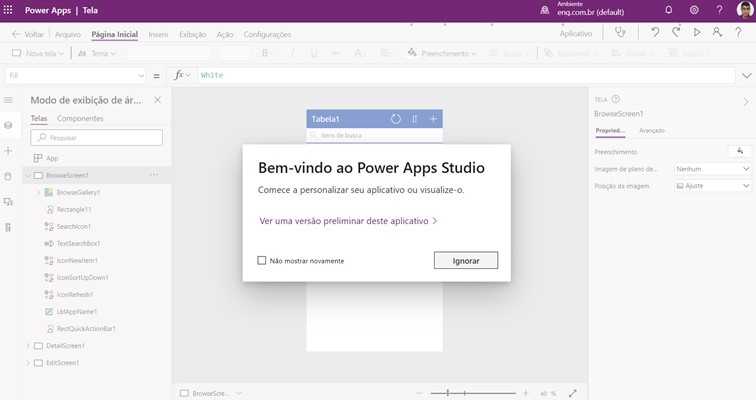Open the Exibição menu
This screenshot has height=400, width=756.
193,34
